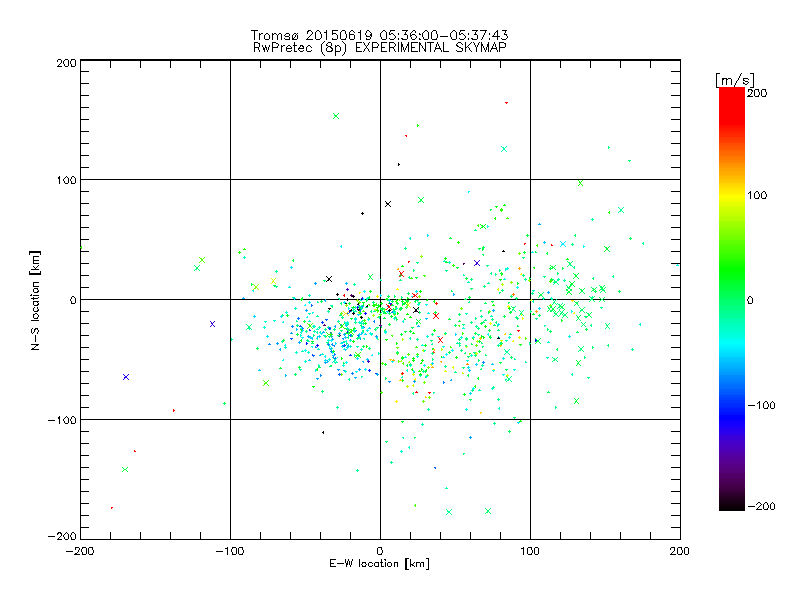Click the x-axis tick label '-100'

230,551
